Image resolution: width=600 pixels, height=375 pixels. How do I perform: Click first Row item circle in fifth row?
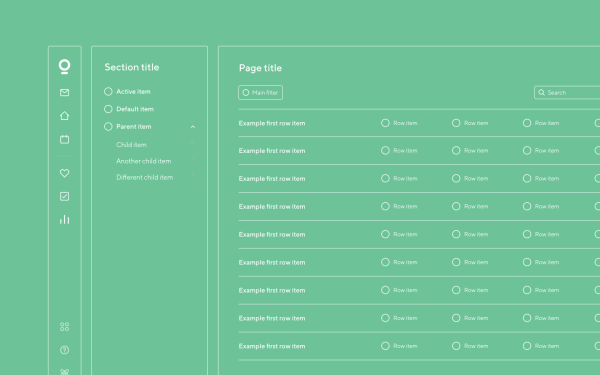pyautogui.click(x=385, y=234)
